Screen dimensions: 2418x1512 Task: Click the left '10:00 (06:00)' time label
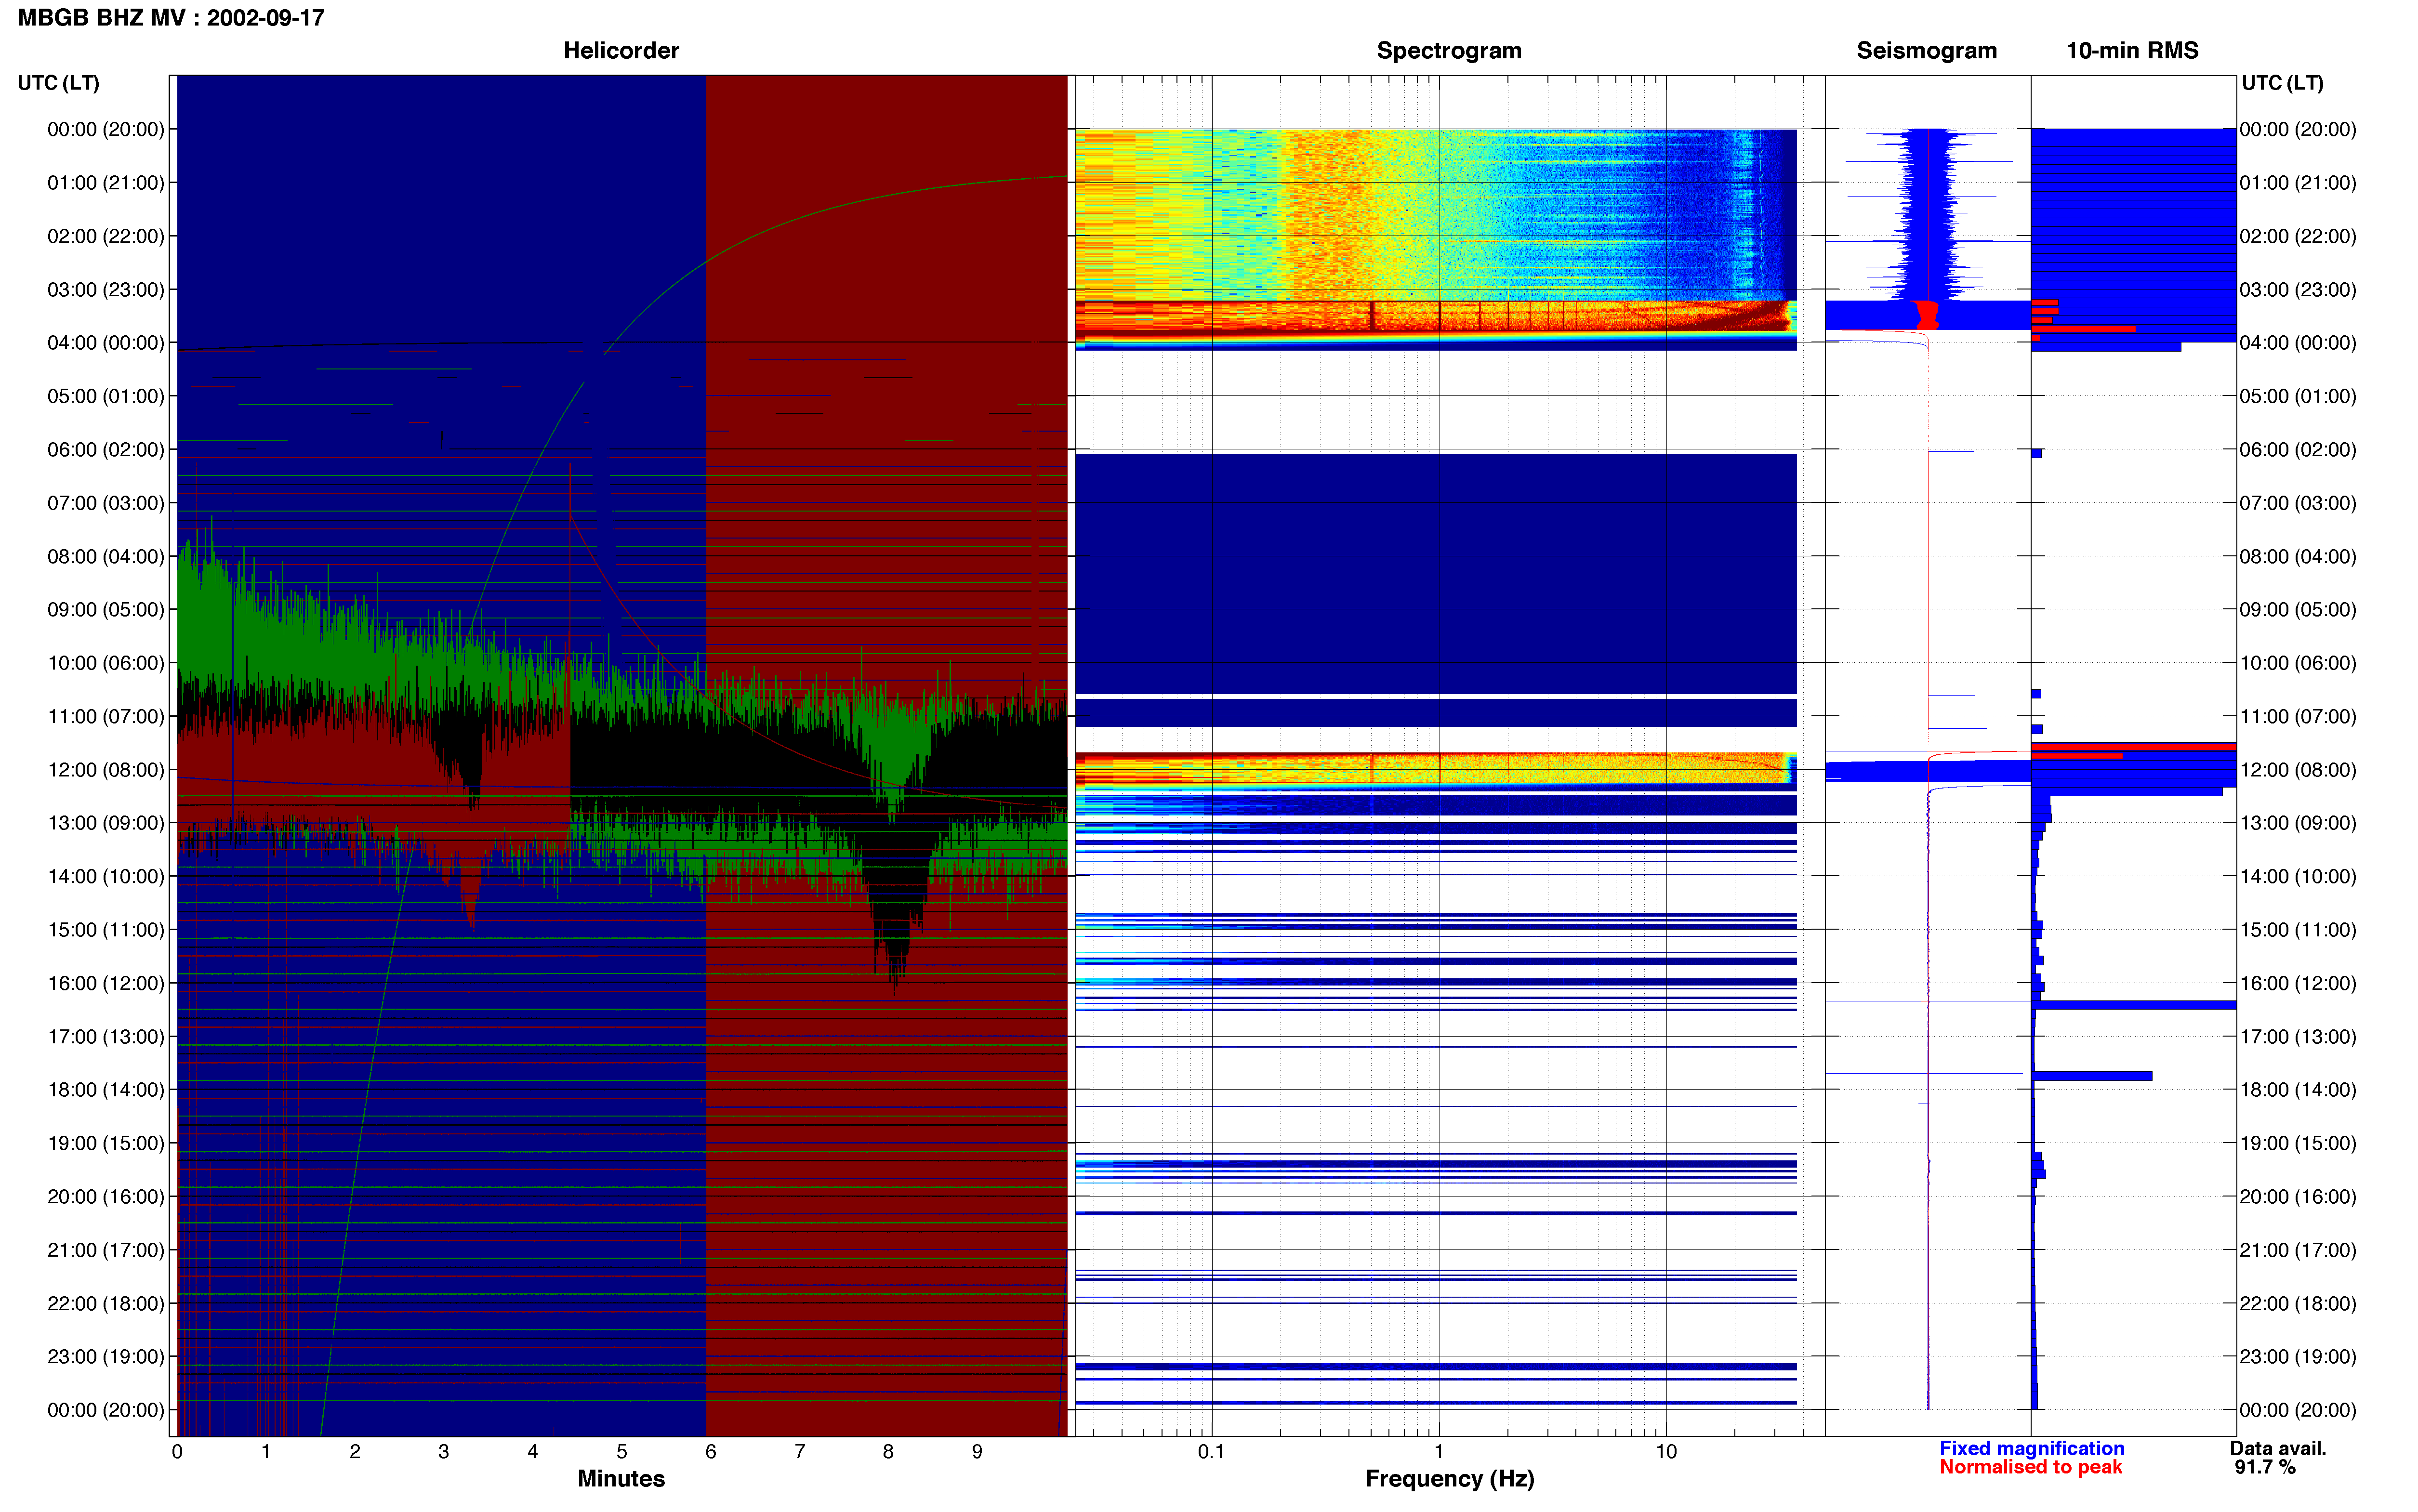[x=106, y=663]
